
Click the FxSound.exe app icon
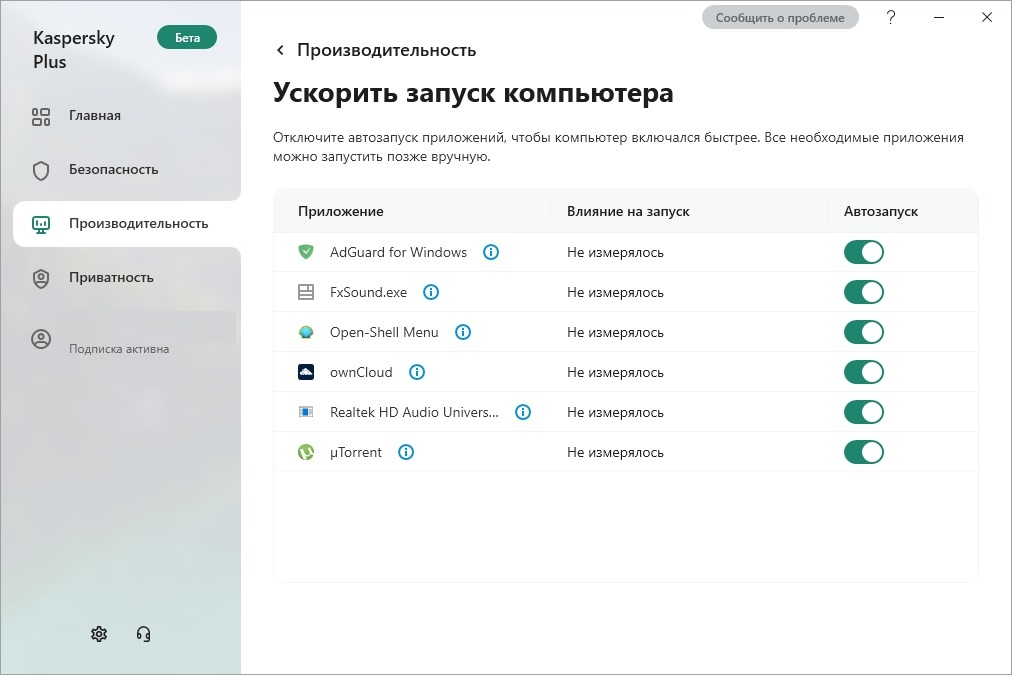[306, 292]
